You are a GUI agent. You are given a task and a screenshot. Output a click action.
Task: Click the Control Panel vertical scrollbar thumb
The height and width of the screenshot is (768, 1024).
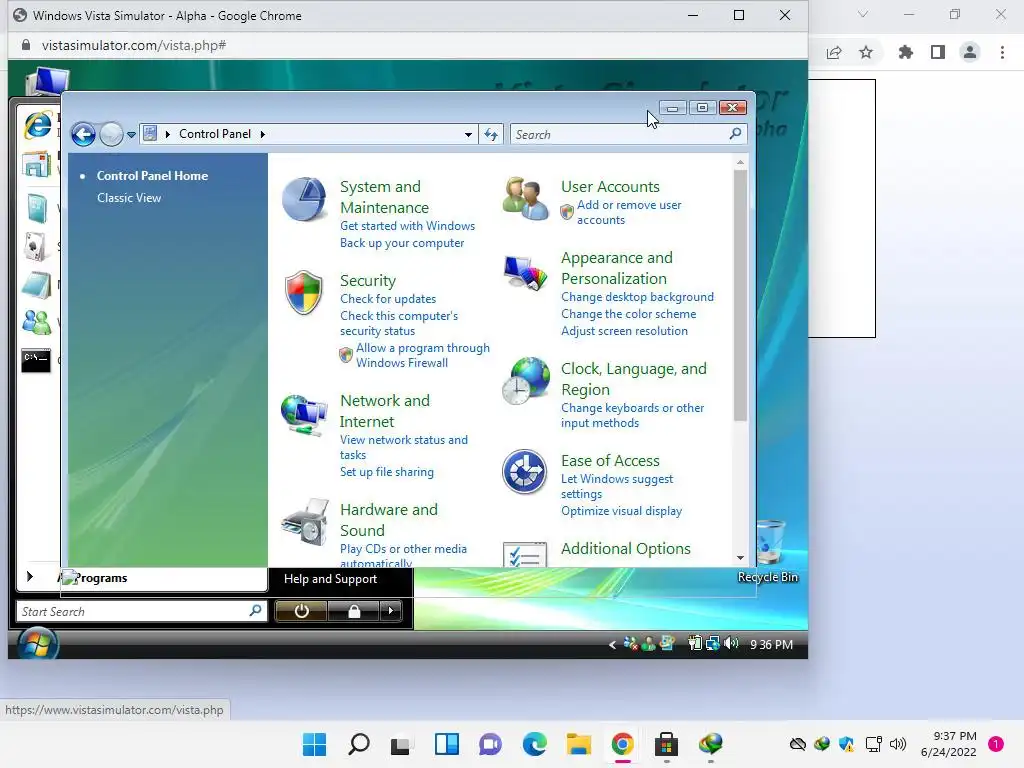click(x=740, y=295)
